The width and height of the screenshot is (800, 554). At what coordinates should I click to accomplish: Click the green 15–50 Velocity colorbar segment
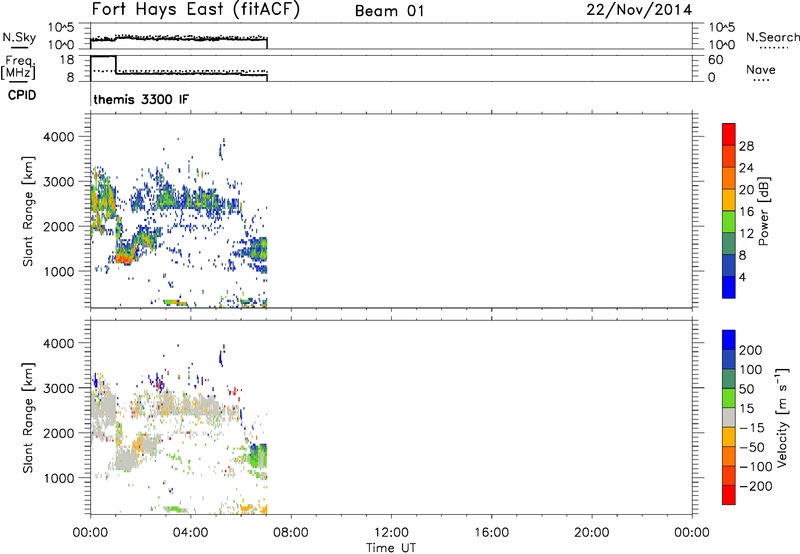[729, 398]
